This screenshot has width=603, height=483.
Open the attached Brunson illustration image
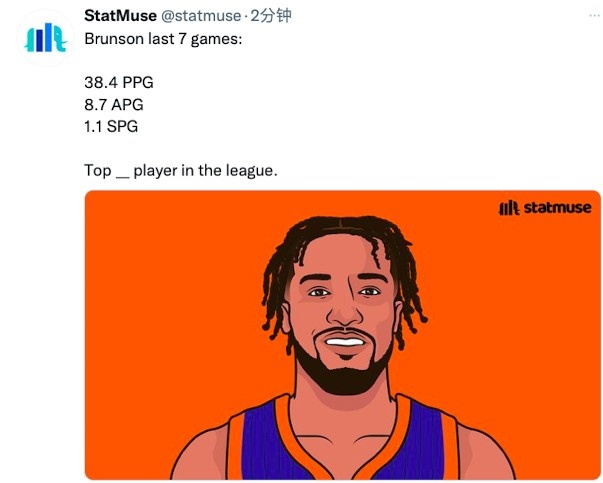343,335
